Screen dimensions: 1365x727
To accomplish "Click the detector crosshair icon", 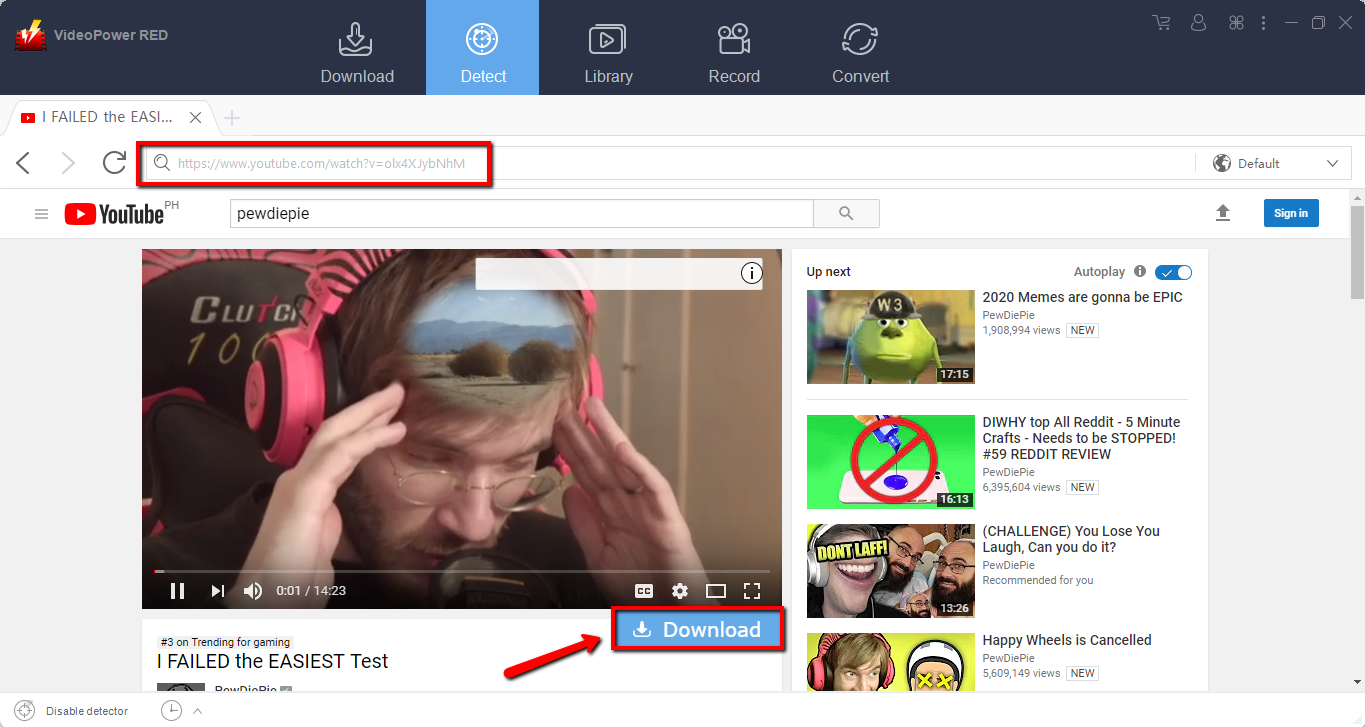I will tap(24, 710).
